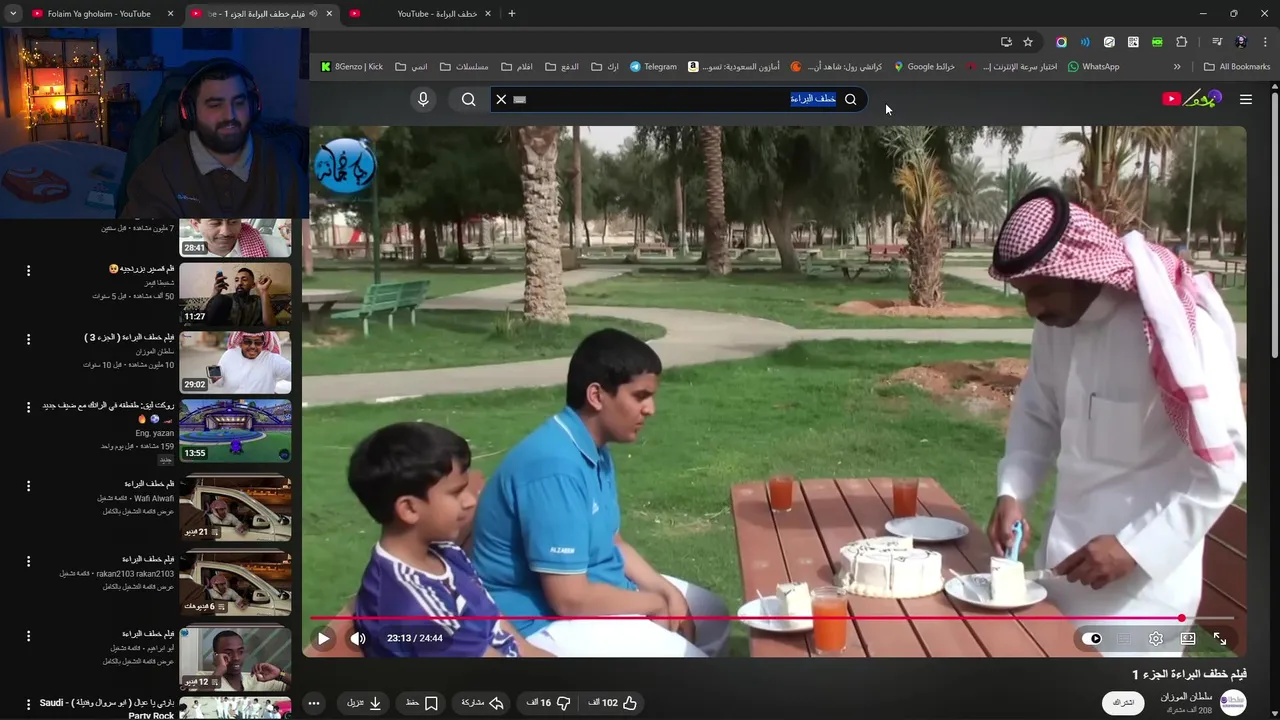Open the Chrome extensions puzzle icon
Viewport: 1280px width, 720px height.
click(1182, 42)
